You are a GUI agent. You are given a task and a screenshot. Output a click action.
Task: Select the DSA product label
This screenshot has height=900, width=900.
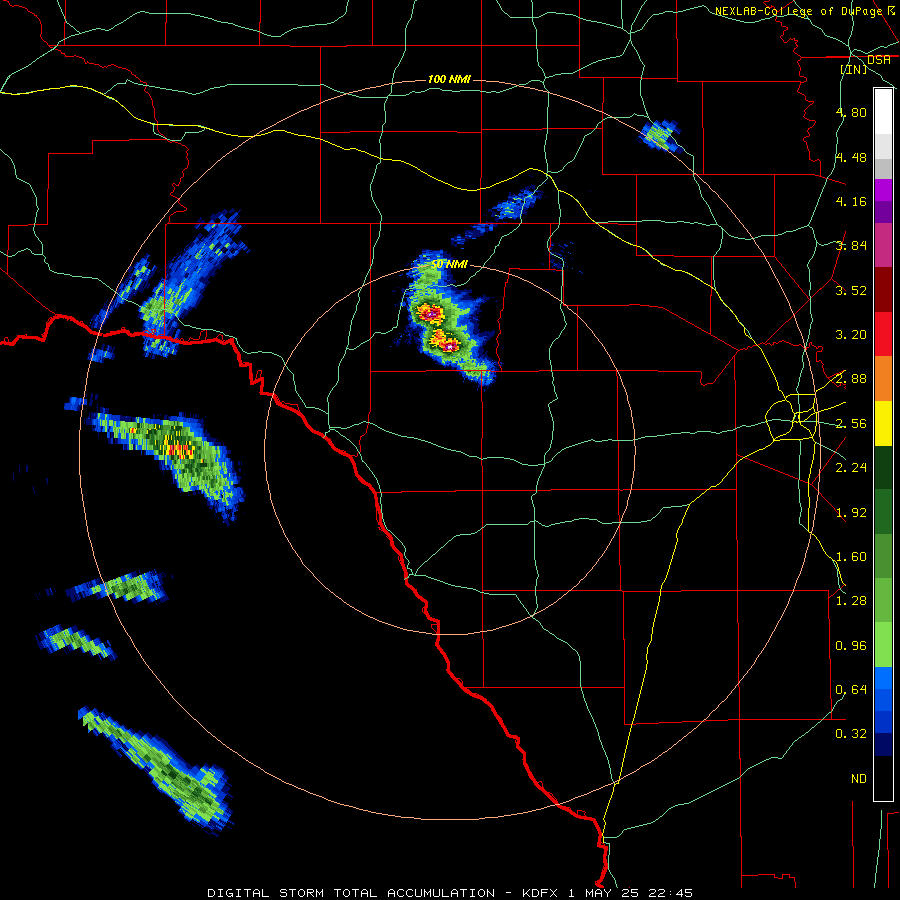[879, 60]
